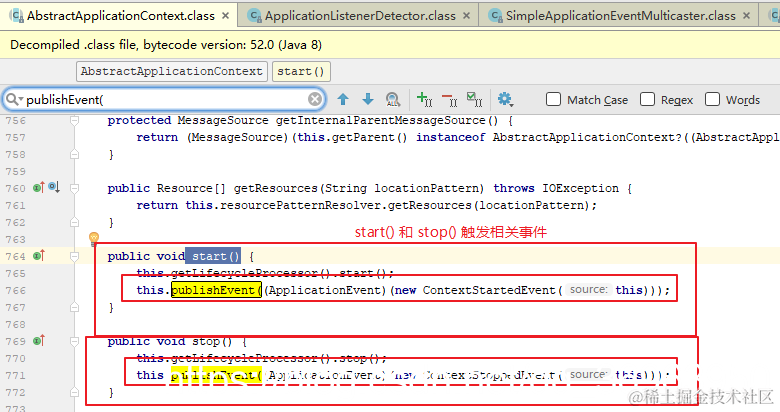This screenshot has height=412, width=780.
Task: Click line number 771 in gutter
Action: 15,375
